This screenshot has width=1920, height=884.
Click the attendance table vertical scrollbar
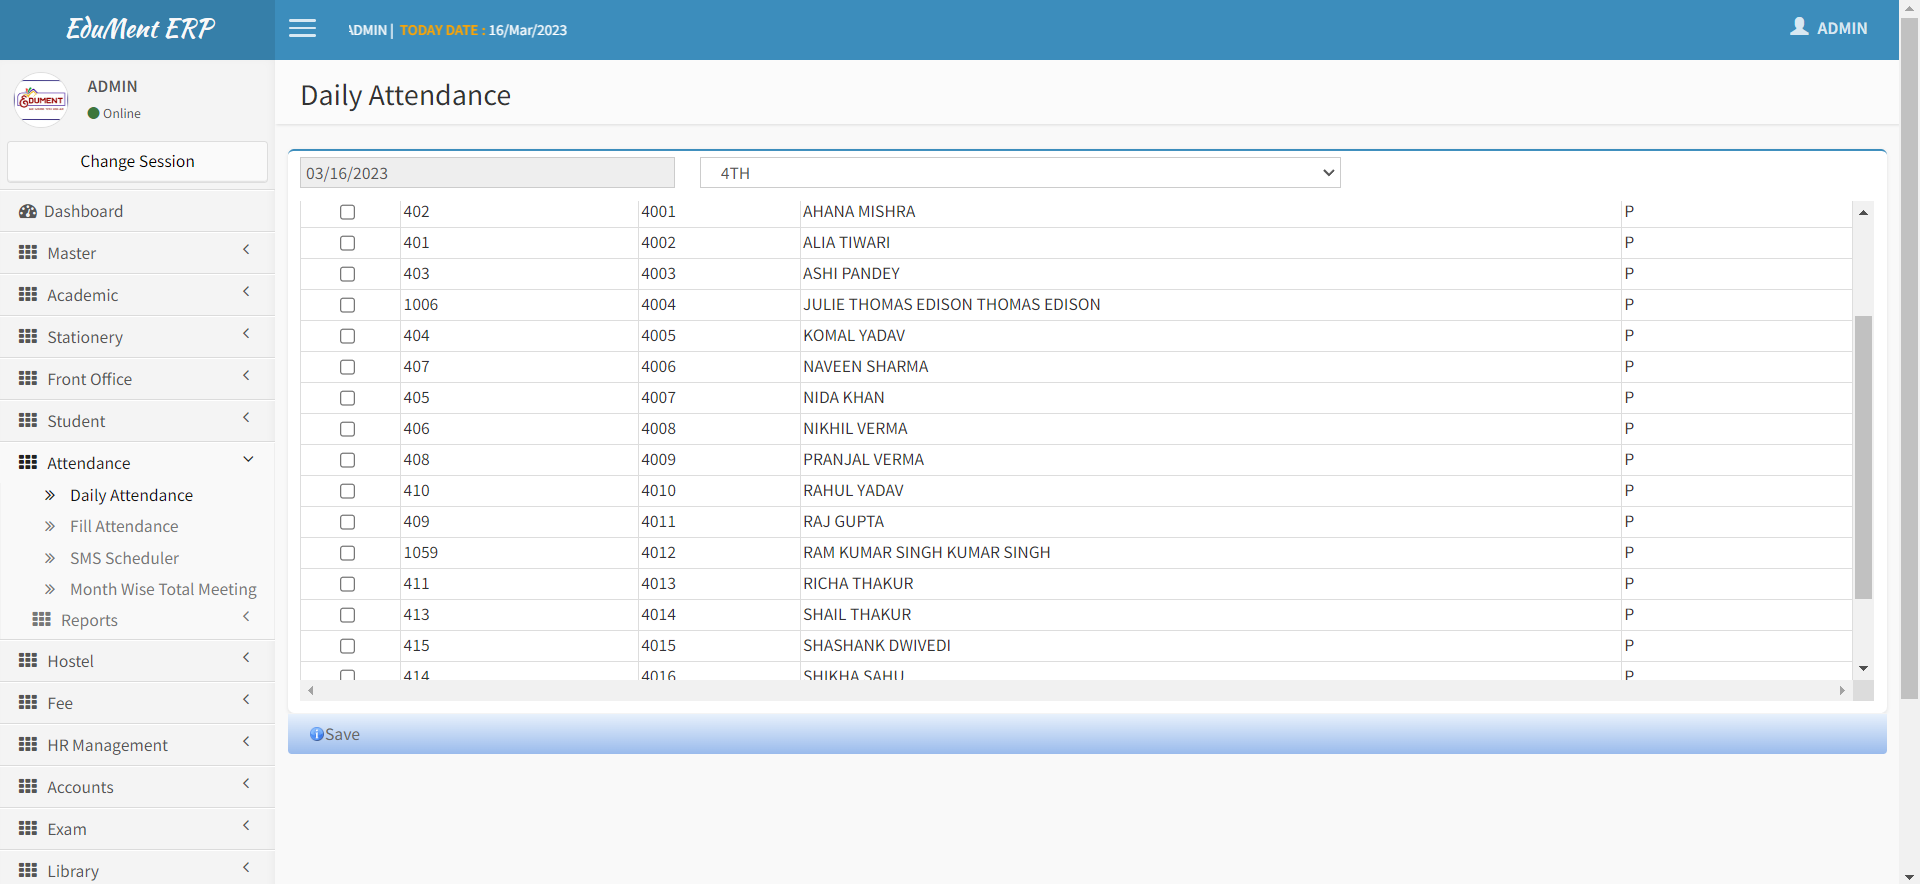tap(1862, 456)
